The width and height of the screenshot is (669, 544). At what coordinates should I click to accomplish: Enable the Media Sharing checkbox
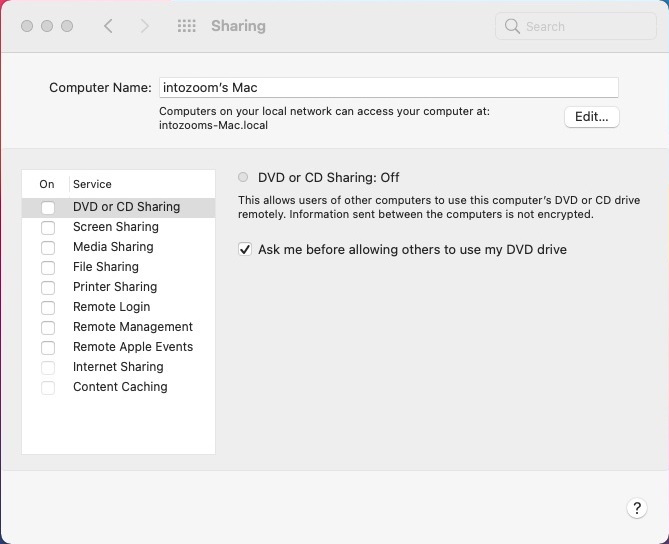[x=48, y=247]
